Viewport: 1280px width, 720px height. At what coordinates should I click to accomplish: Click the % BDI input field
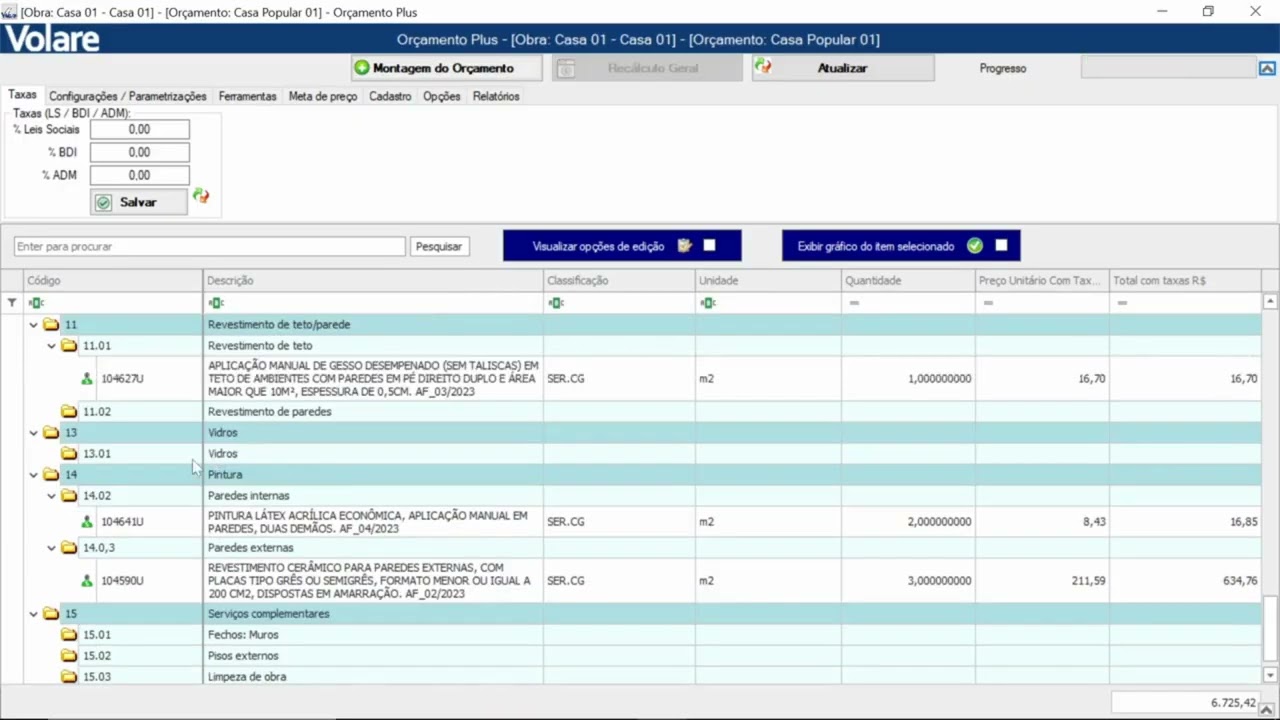(139, 152)
